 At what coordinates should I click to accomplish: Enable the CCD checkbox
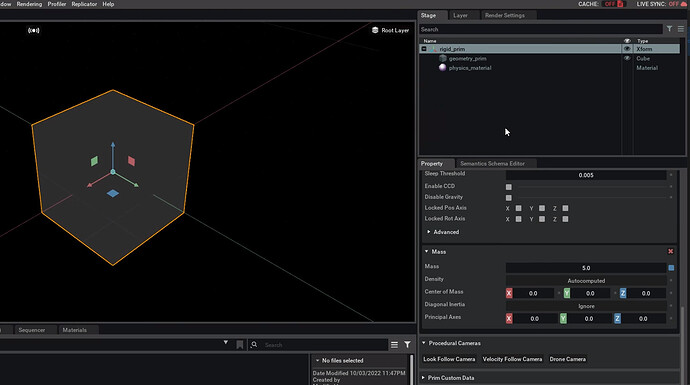coord(509,187)
